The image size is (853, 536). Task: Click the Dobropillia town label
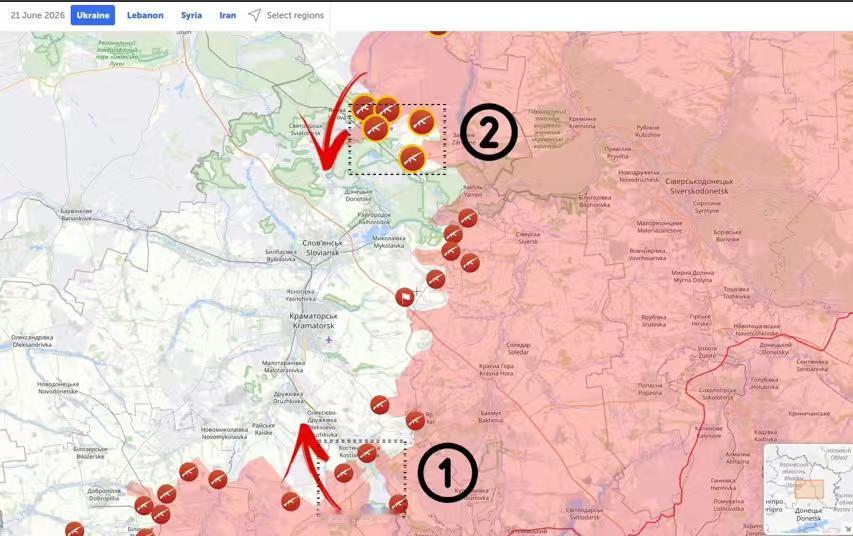103,495
